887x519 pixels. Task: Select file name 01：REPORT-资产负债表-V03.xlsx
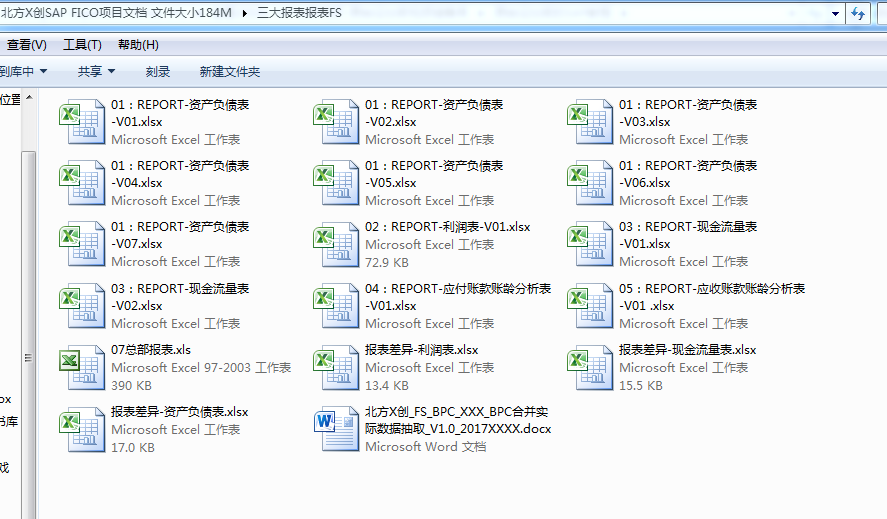pyautogui.click(x=688, y=113)
